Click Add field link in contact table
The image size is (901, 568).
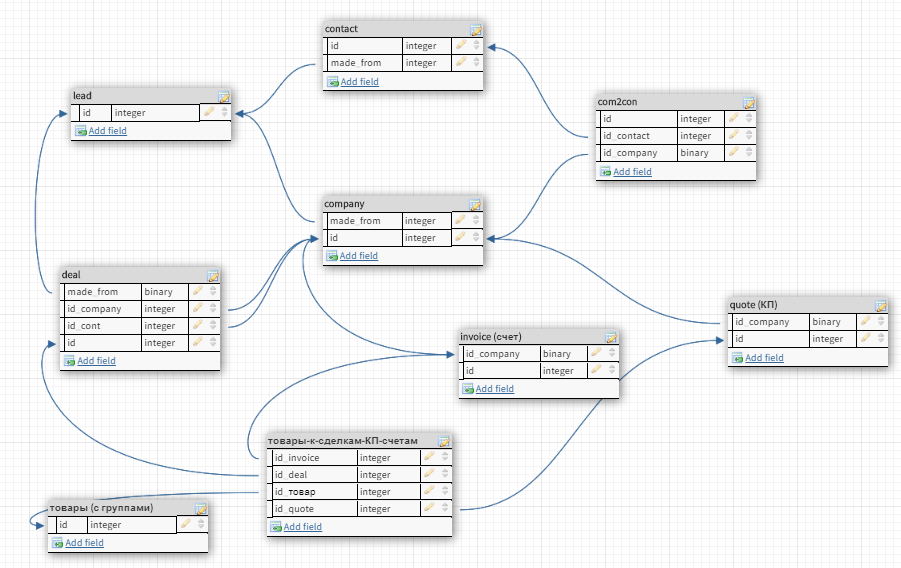tap(360, 82)
